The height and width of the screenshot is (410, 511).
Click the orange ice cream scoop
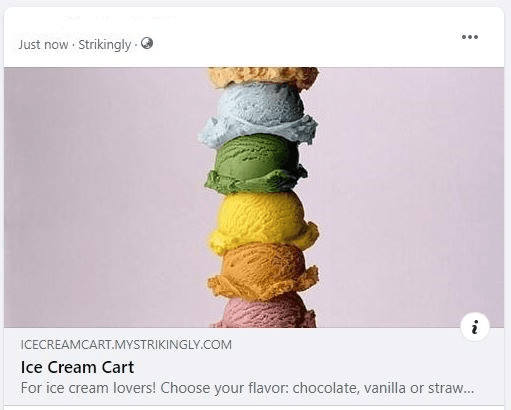click(x=262, y=272)
